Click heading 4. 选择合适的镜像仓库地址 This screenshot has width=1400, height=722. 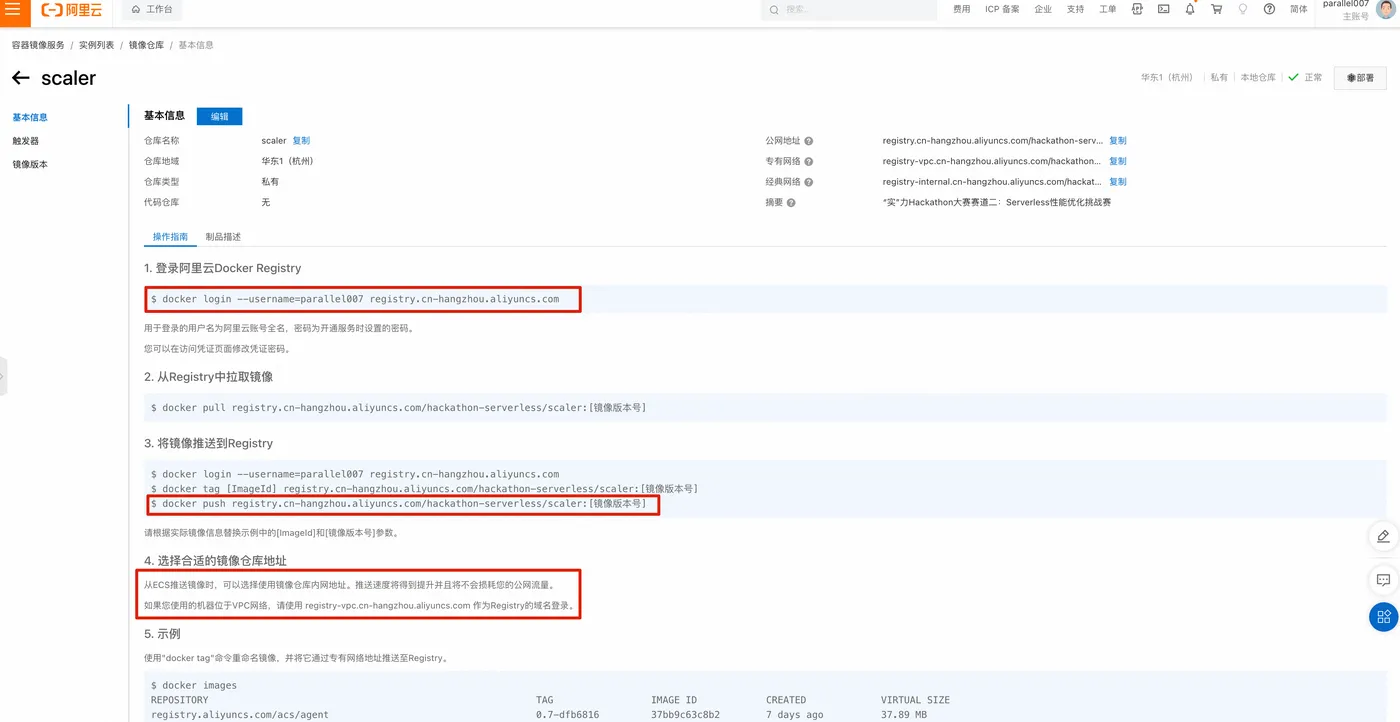215,561
